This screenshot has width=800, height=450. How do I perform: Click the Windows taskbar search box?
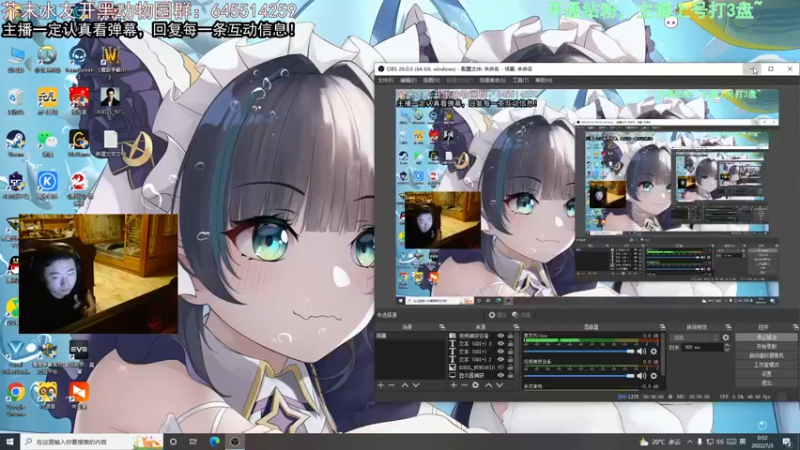click(92, 442)
